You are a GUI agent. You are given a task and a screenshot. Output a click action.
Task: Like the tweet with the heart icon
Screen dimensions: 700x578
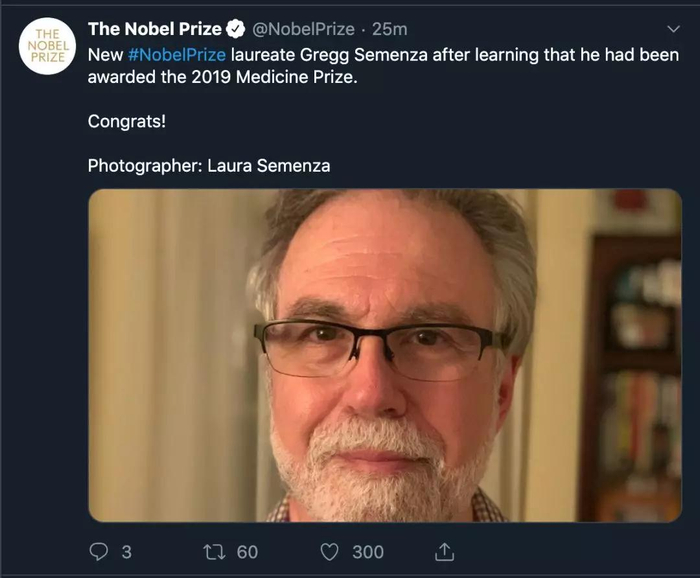330,551
